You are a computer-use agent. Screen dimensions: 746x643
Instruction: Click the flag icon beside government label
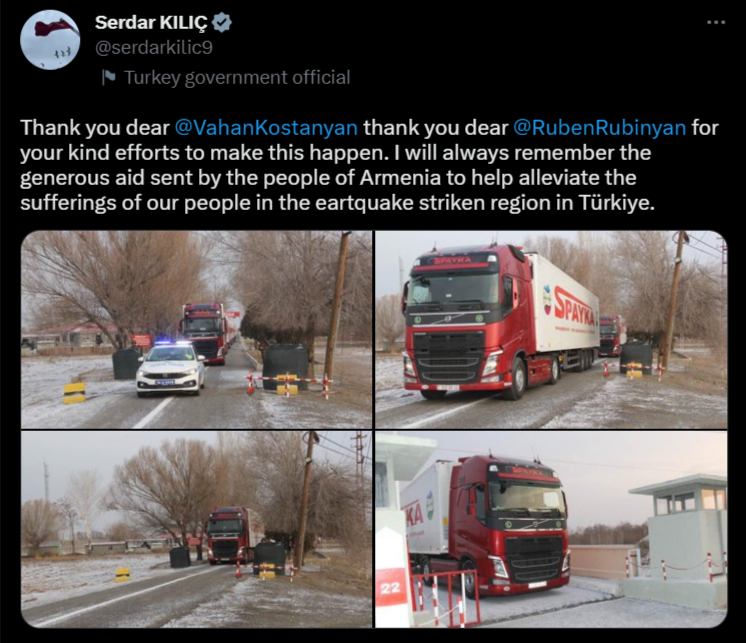[109, 77]
